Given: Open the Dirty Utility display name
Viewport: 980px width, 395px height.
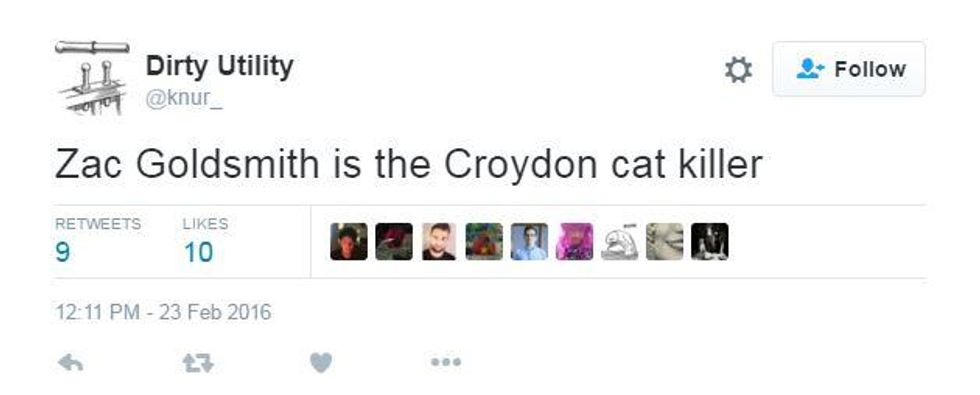Looking at the screenshot, I should 219,66.
